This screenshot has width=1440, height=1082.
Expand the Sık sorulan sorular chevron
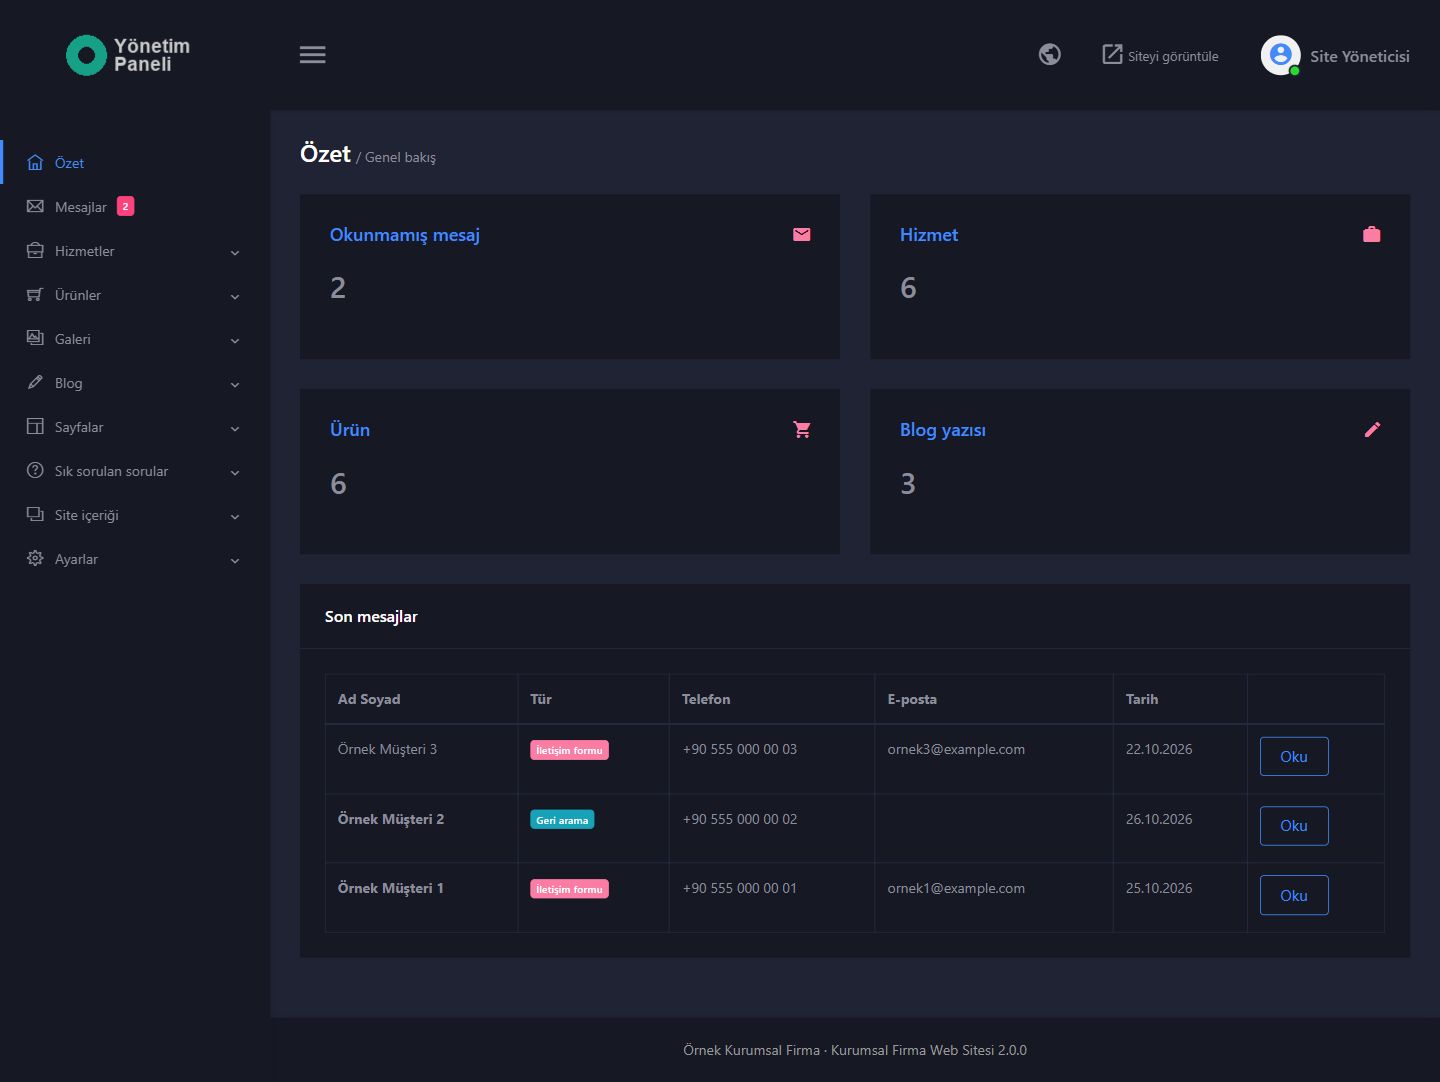coord(235,473)
